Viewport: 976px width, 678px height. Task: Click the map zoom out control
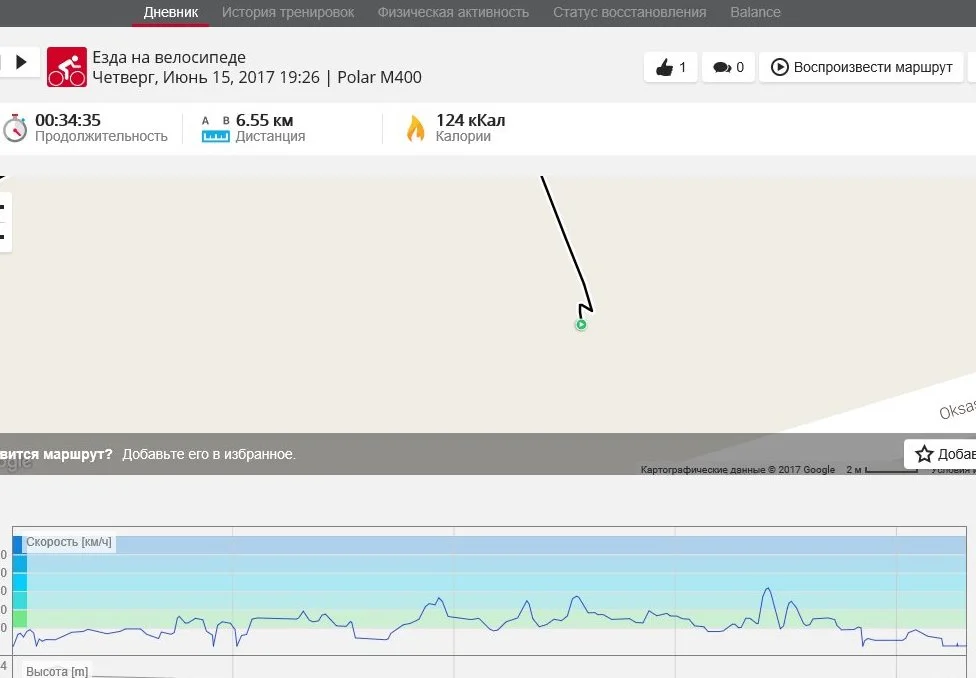coord(4,237)
